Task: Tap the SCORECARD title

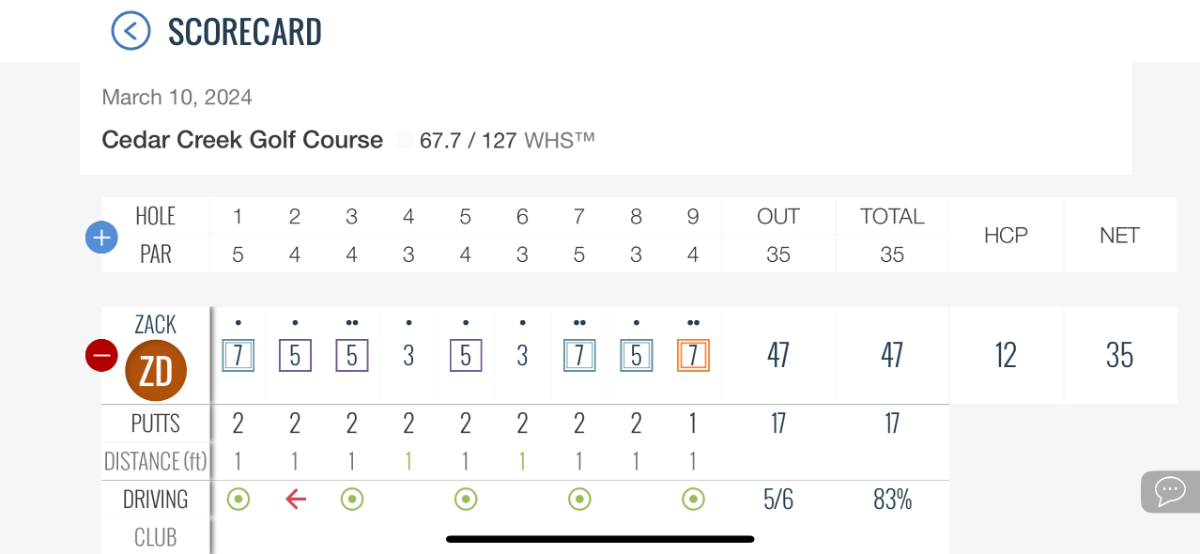Action: coord(245,32)
